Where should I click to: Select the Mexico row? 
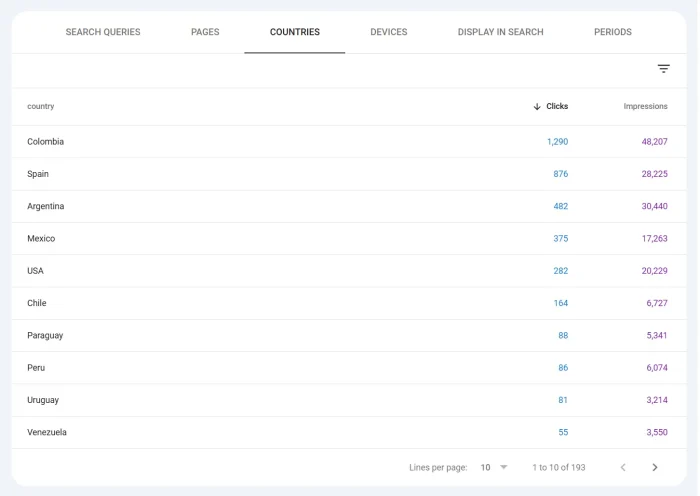tap(349, 238)
